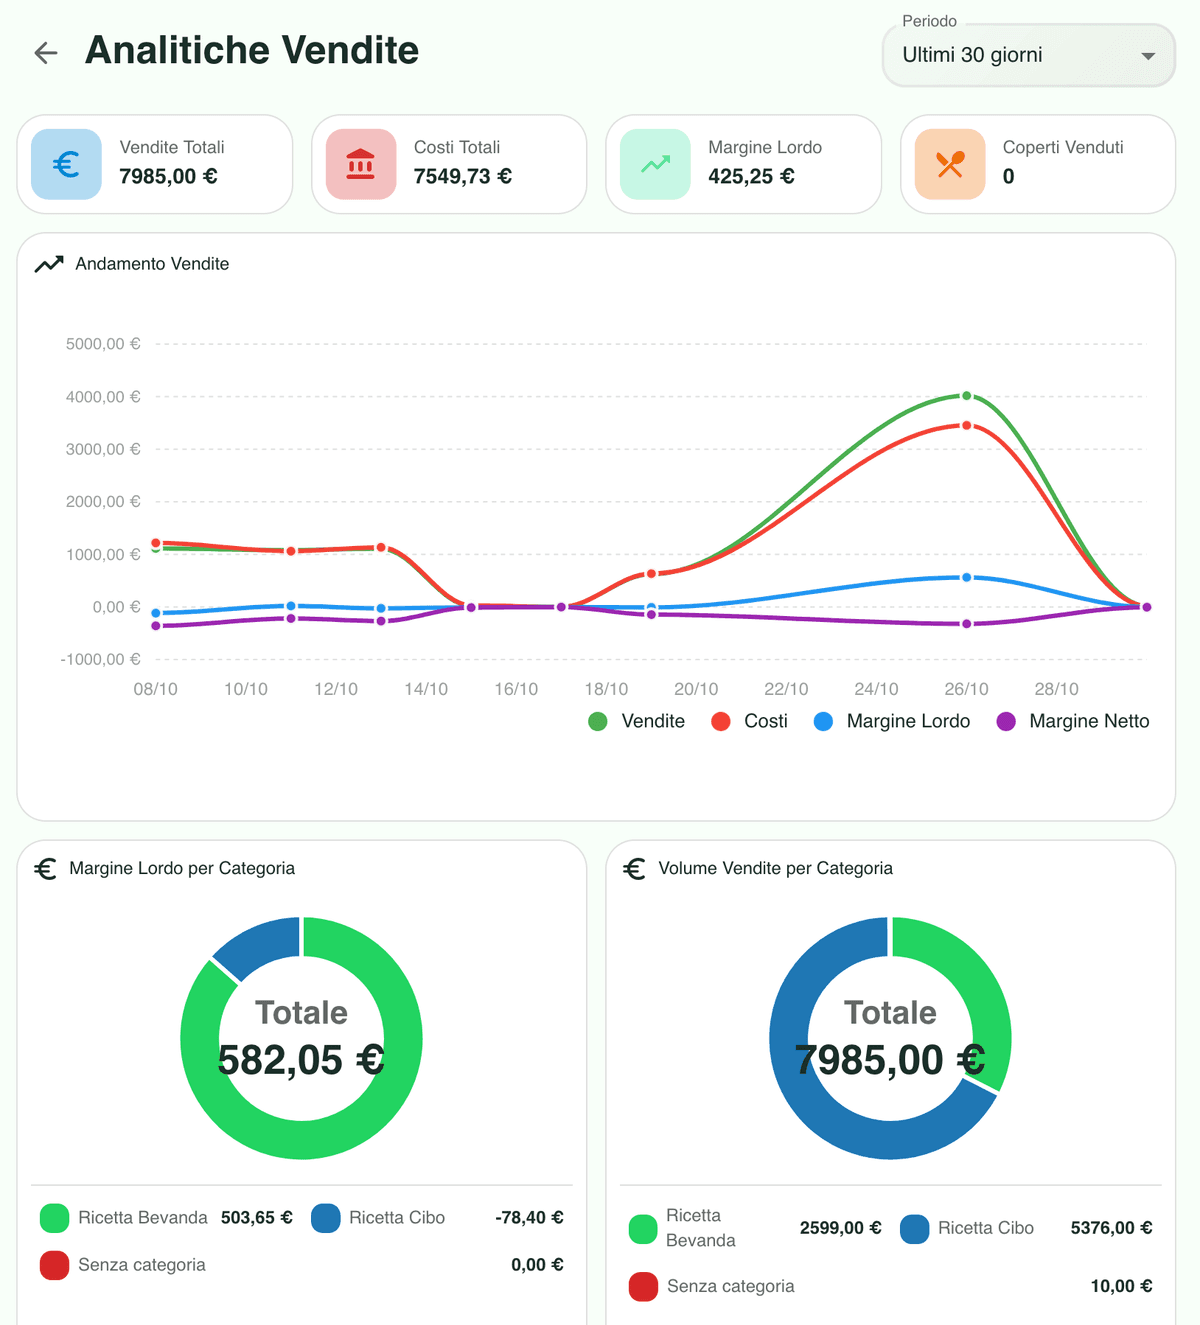
Task: Click the bank icon on Costi Totali card
Action: (360, 164)
